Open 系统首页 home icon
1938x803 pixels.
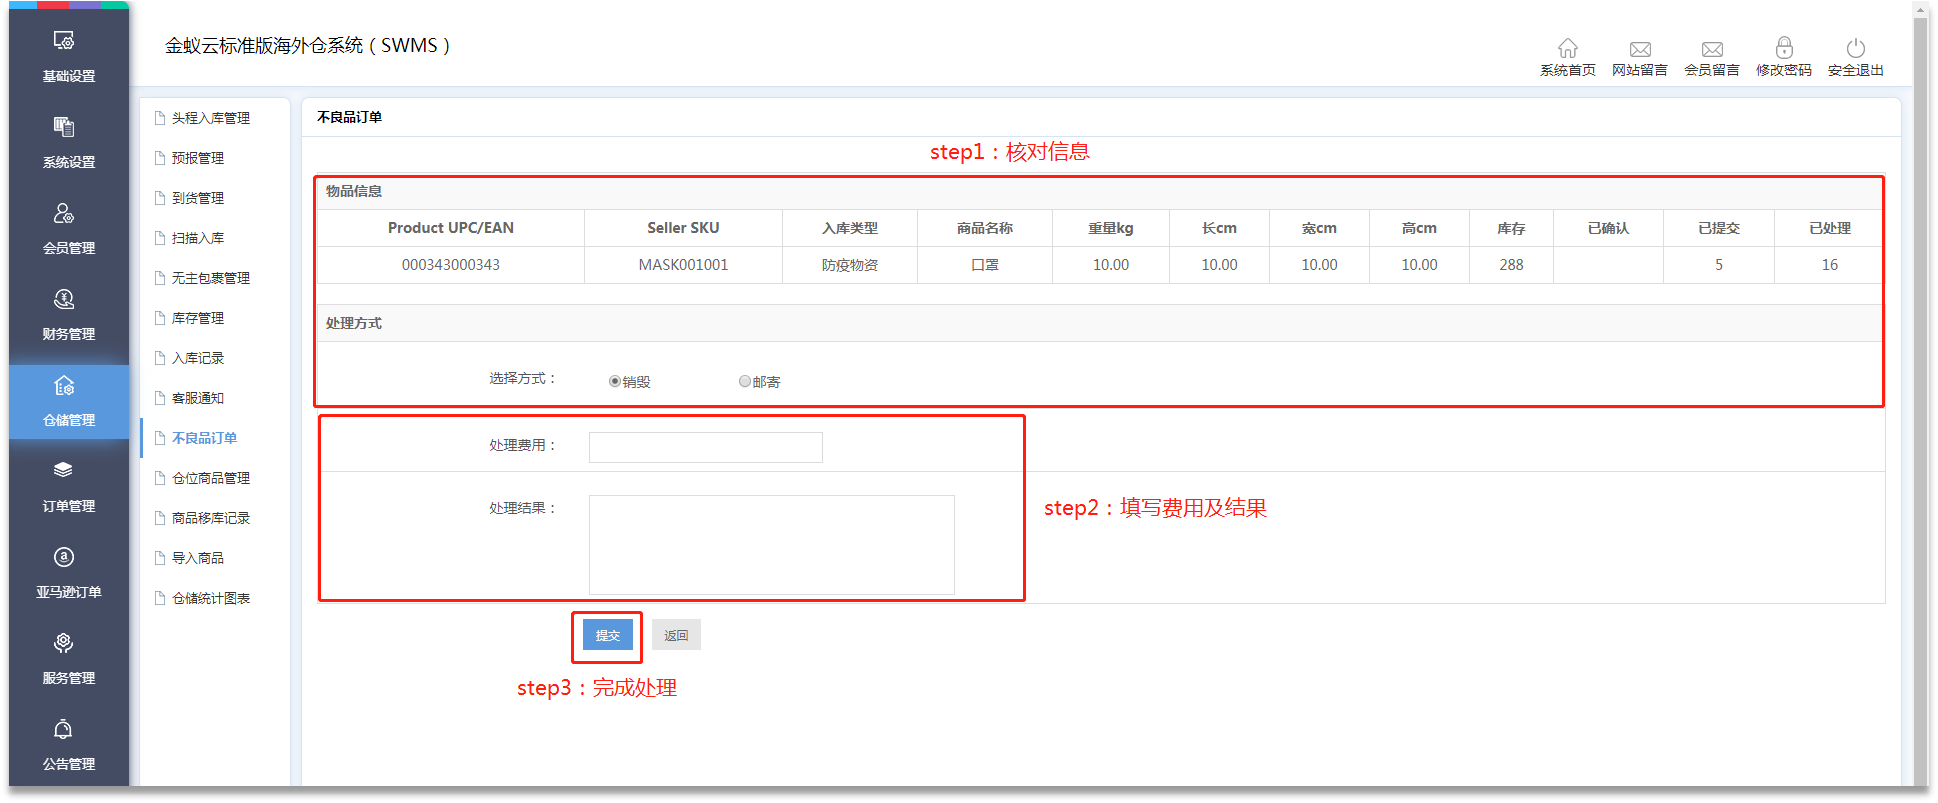[x=1567, y=49]
